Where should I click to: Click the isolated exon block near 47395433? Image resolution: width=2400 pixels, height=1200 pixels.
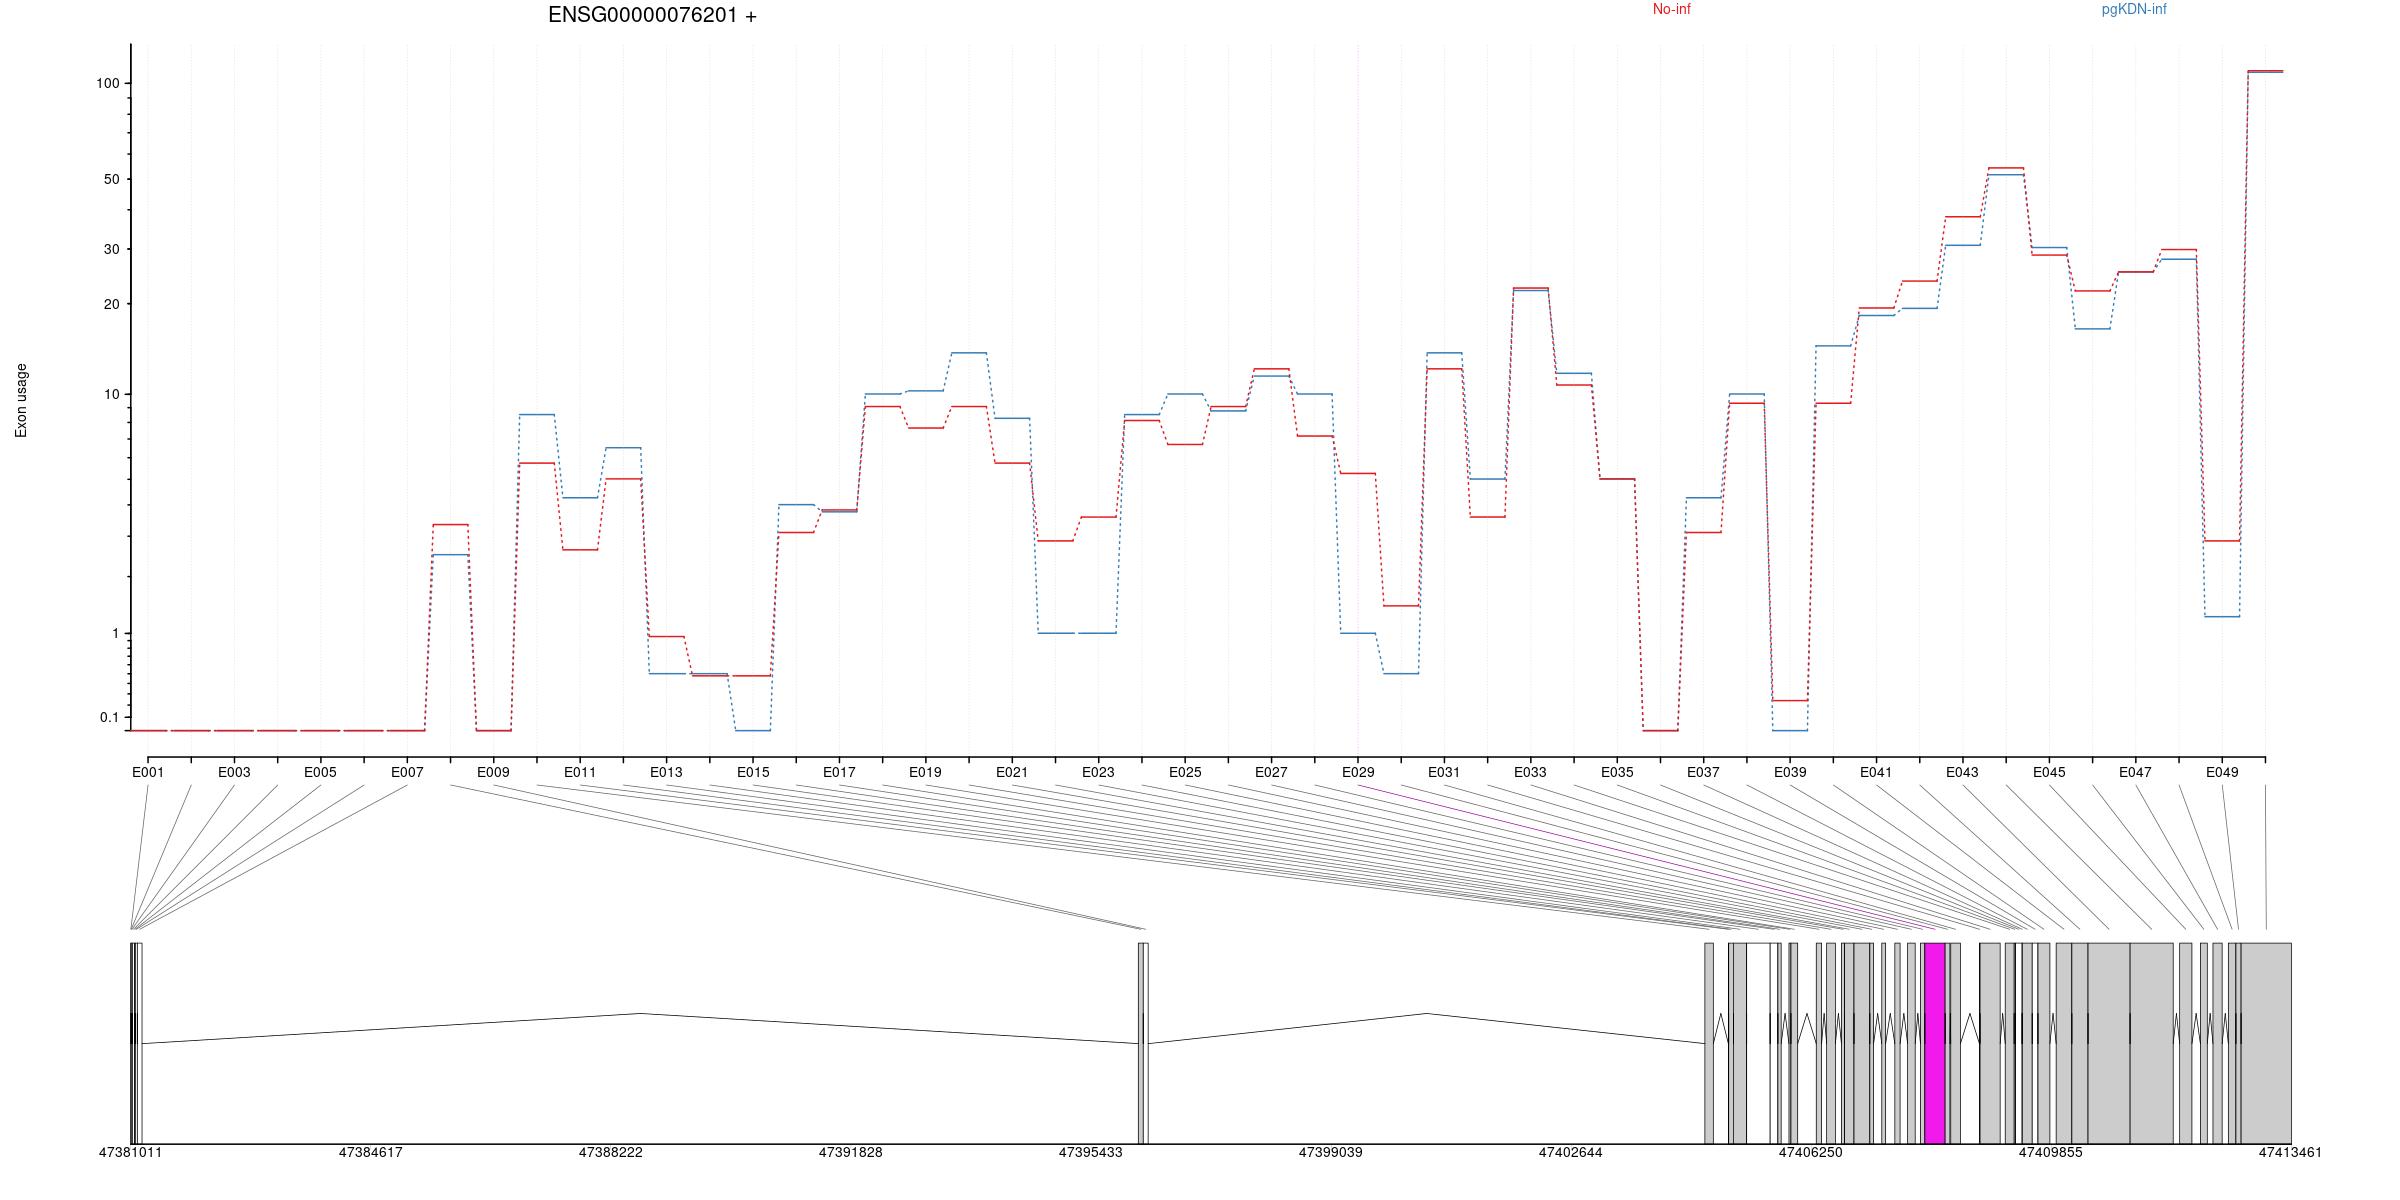(x=1143, y=1043)
